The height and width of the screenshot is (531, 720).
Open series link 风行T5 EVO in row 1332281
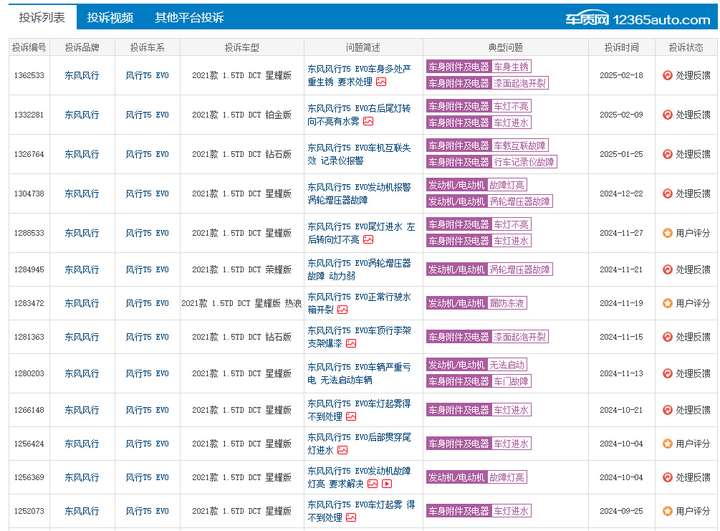click(147, 115)
